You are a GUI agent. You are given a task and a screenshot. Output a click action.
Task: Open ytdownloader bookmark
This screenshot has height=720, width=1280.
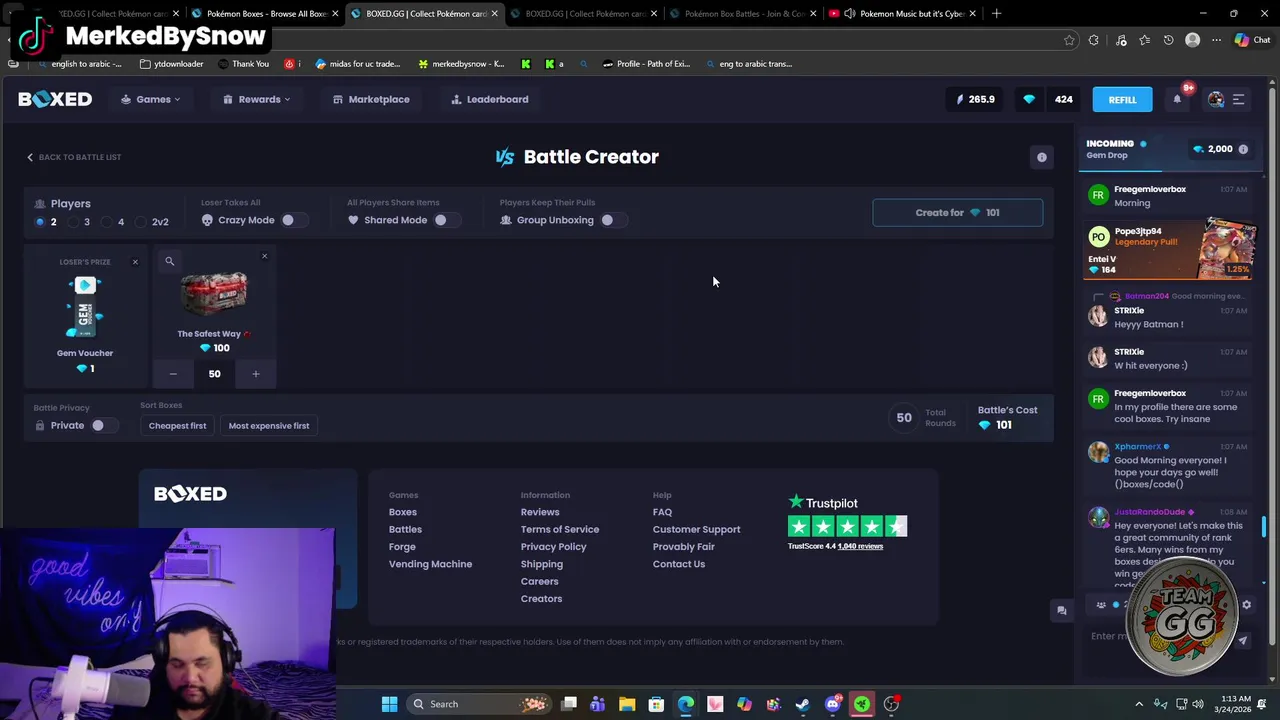(x=172, y=64)
